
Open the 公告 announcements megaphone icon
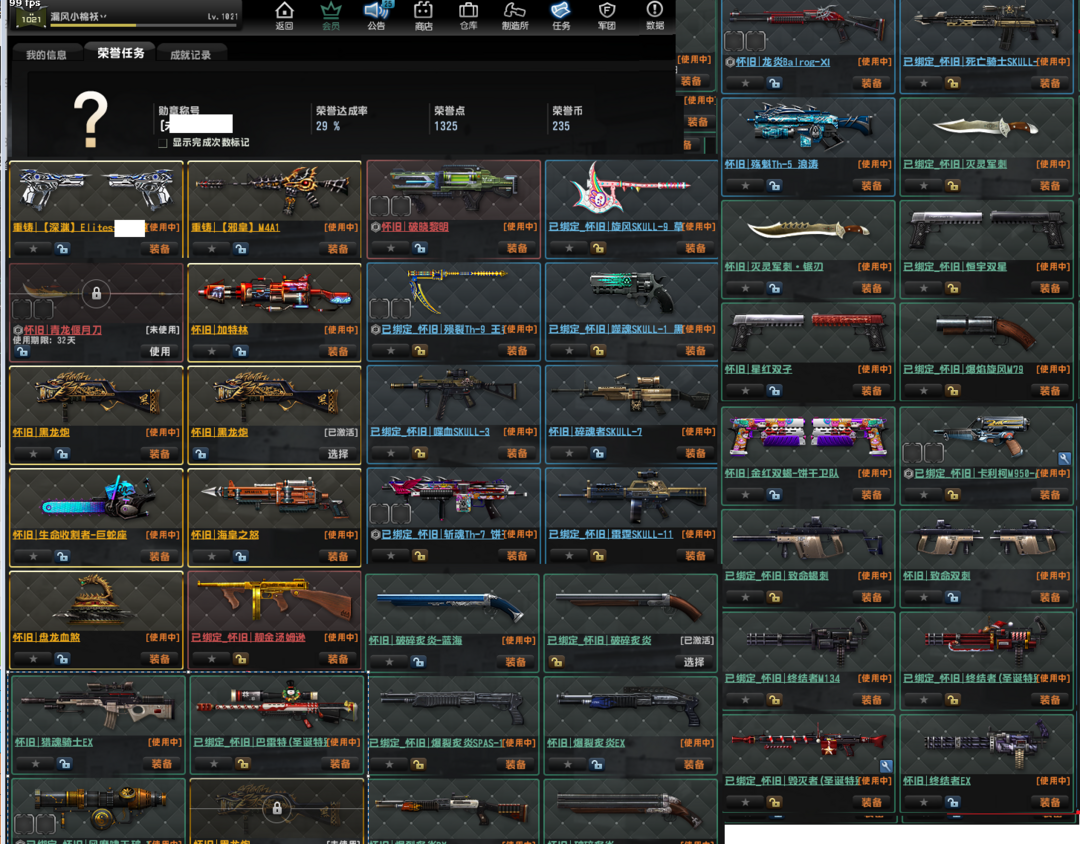click(x=377, y=14)
